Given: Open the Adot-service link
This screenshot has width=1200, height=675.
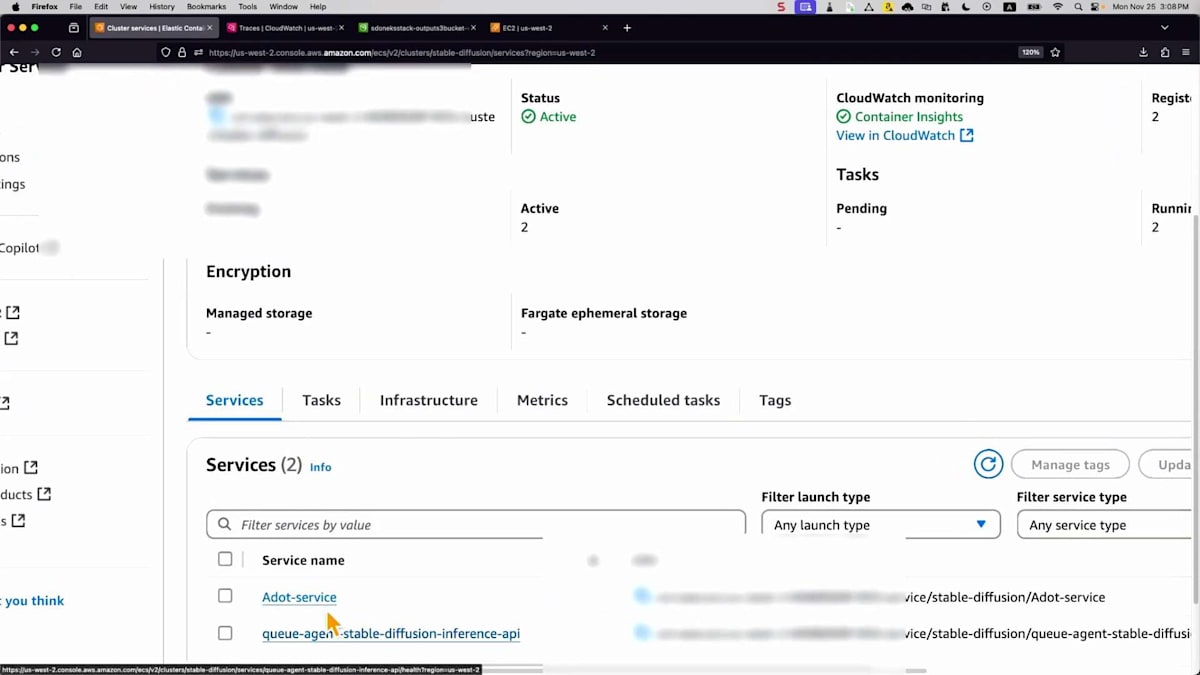Looking at the screenshot, I should tap(299, 597).
